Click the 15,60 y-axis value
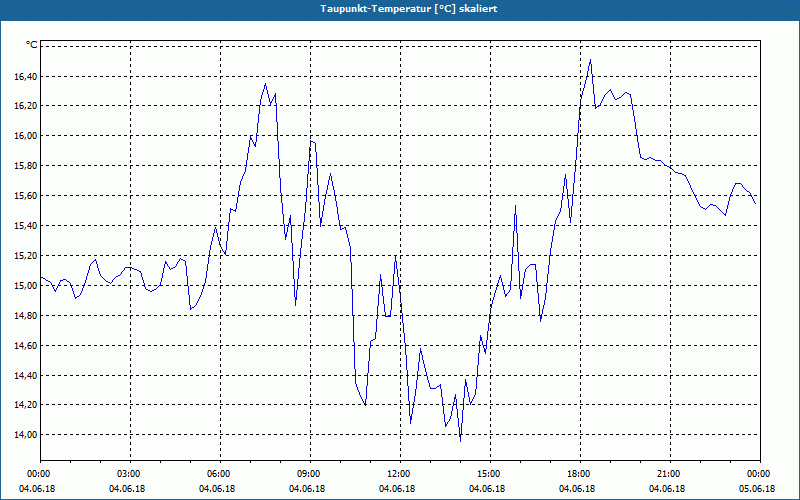Image resolution: width=800 pixels, height=500 pixels. pyautogui.click(x=24, y=196)
